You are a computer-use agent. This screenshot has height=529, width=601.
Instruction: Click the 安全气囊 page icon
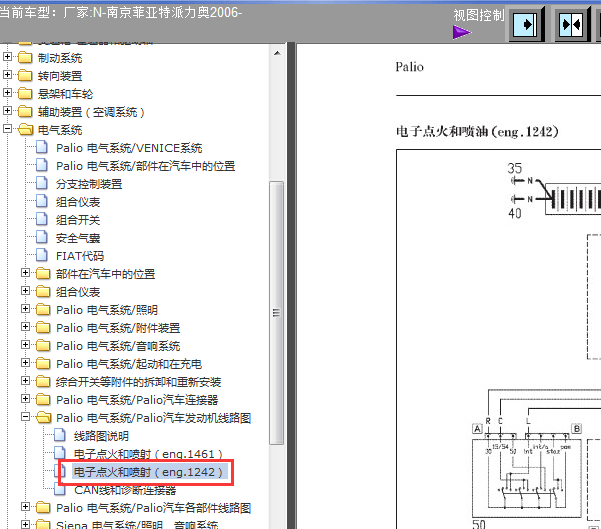[x=42, y=237]
